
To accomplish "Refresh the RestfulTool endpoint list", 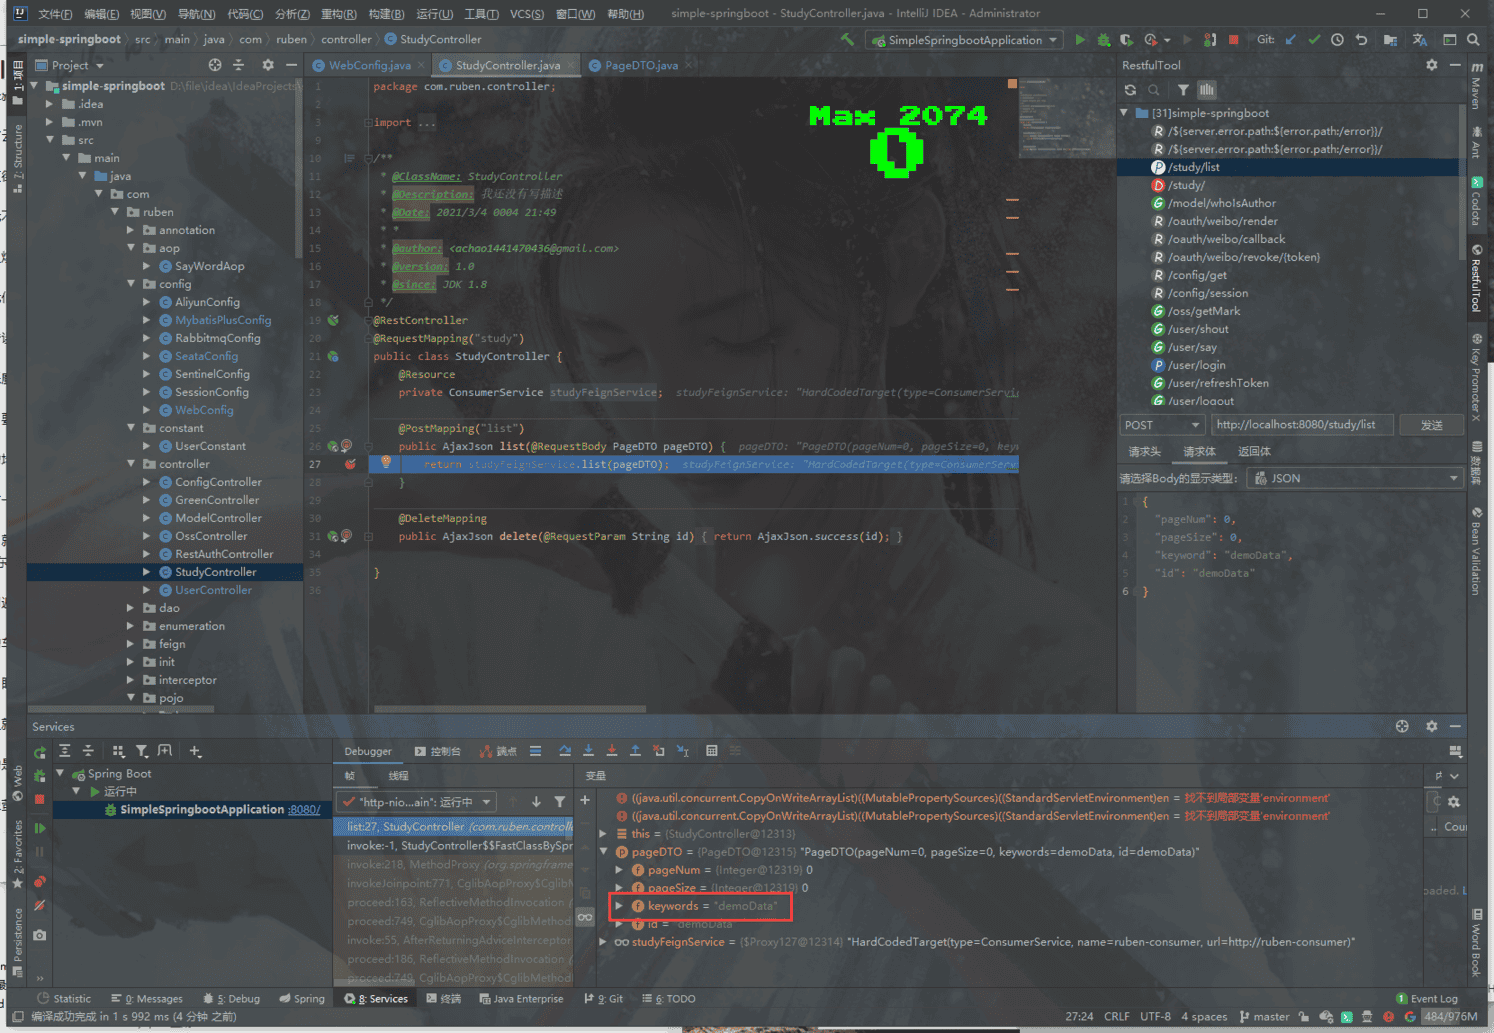I will point(1131,90).
